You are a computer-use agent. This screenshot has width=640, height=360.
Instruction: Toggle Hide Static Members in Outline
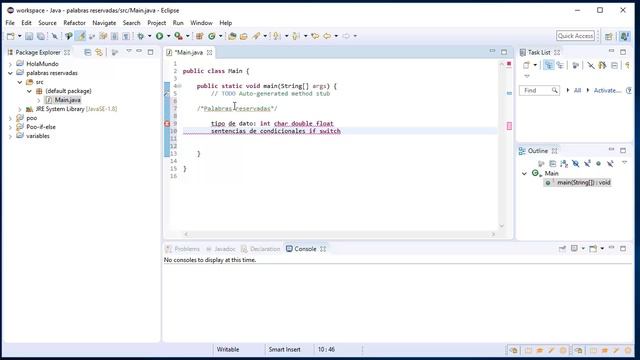587,164
